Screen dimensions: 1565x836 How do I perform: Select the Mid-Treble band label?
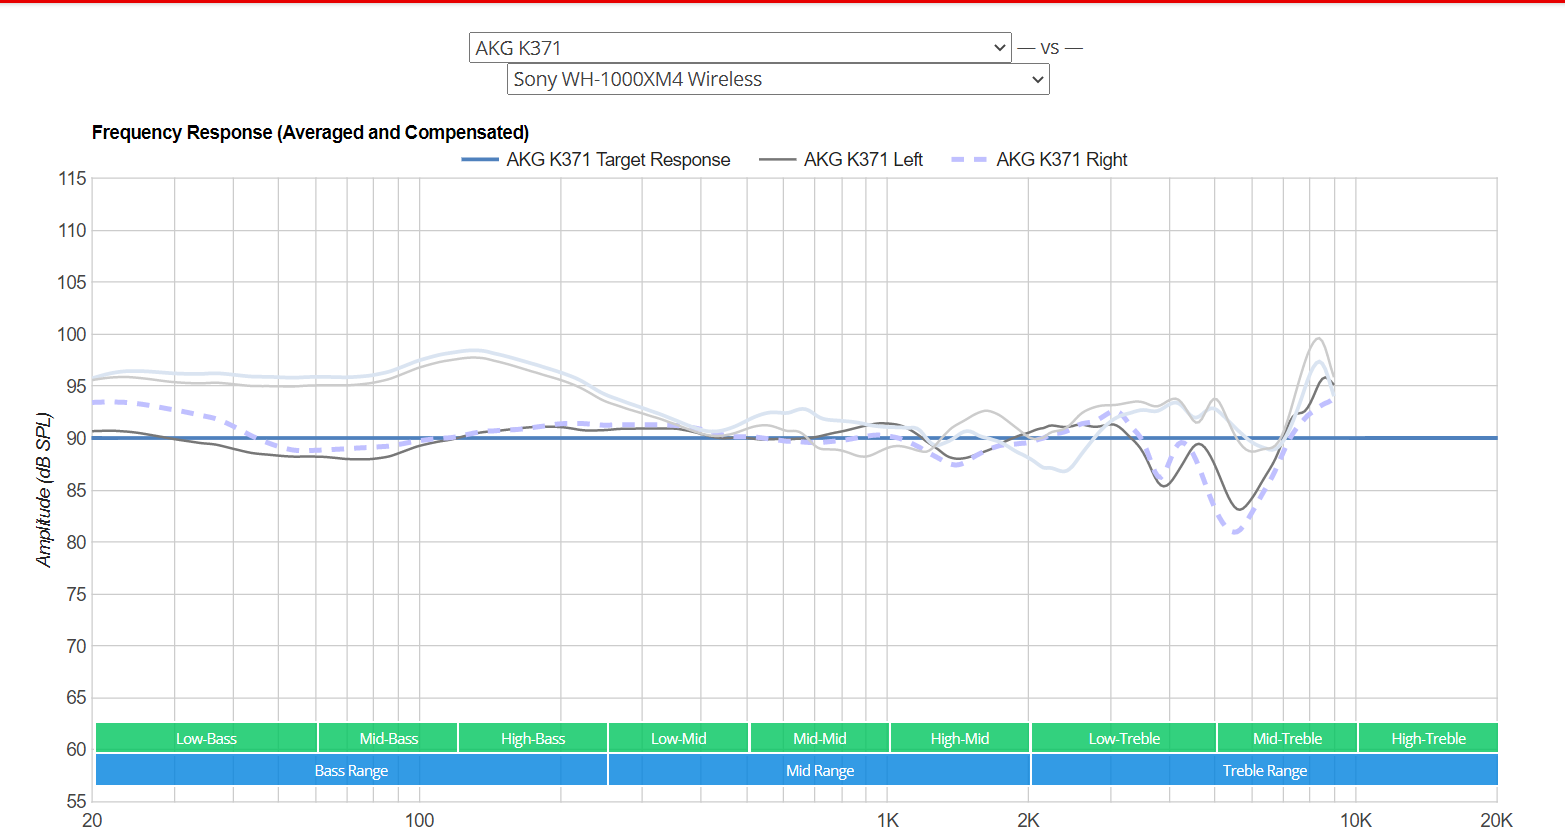click(1287, 738)
